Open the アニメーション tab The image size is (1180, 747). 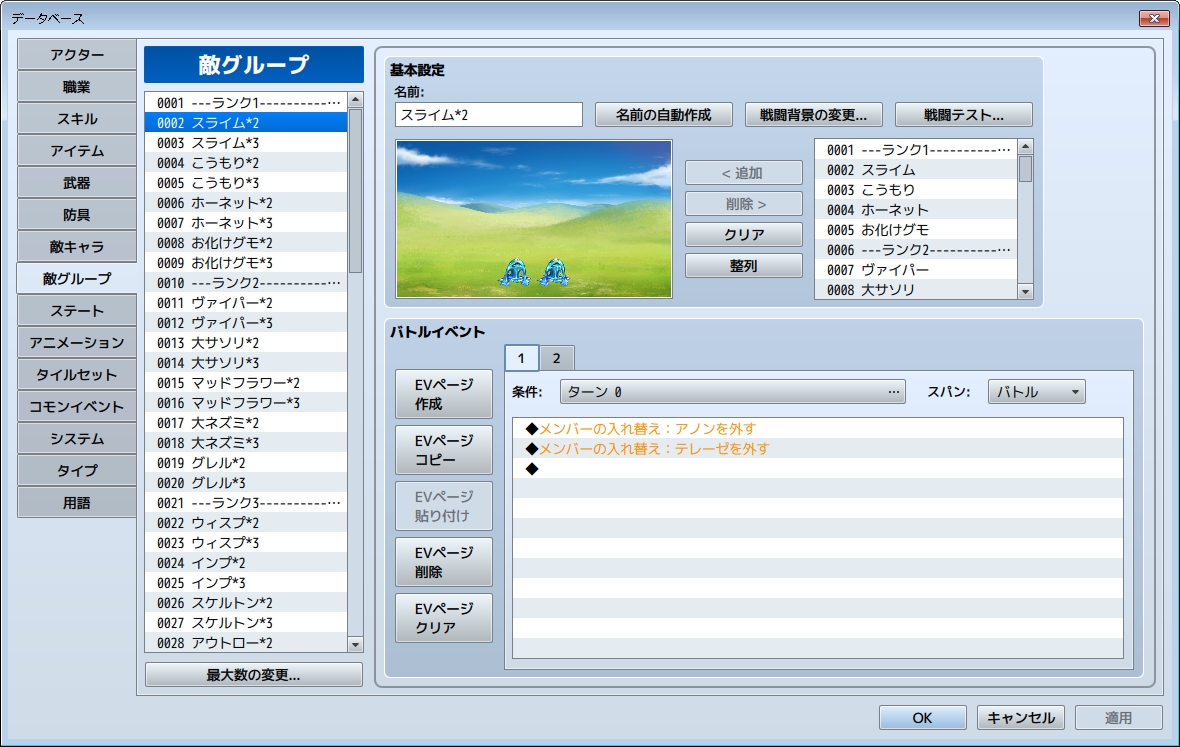pyautogui.click(x=77, y=342)
